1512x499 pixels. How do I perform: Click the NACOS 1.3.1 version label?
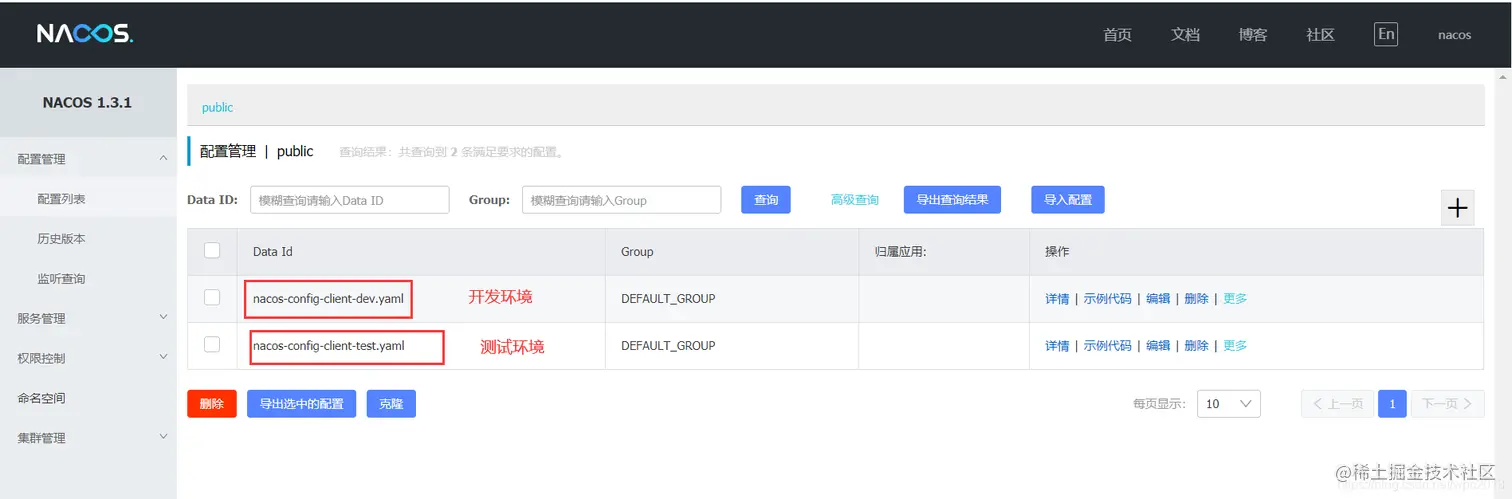pos(87,103)
